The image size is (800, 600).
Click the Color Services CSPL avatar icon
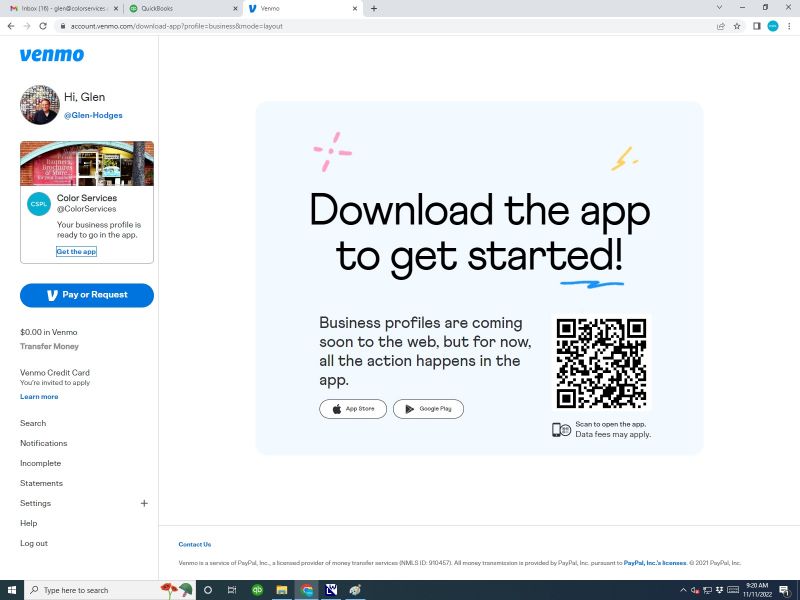tap(39, 204)
